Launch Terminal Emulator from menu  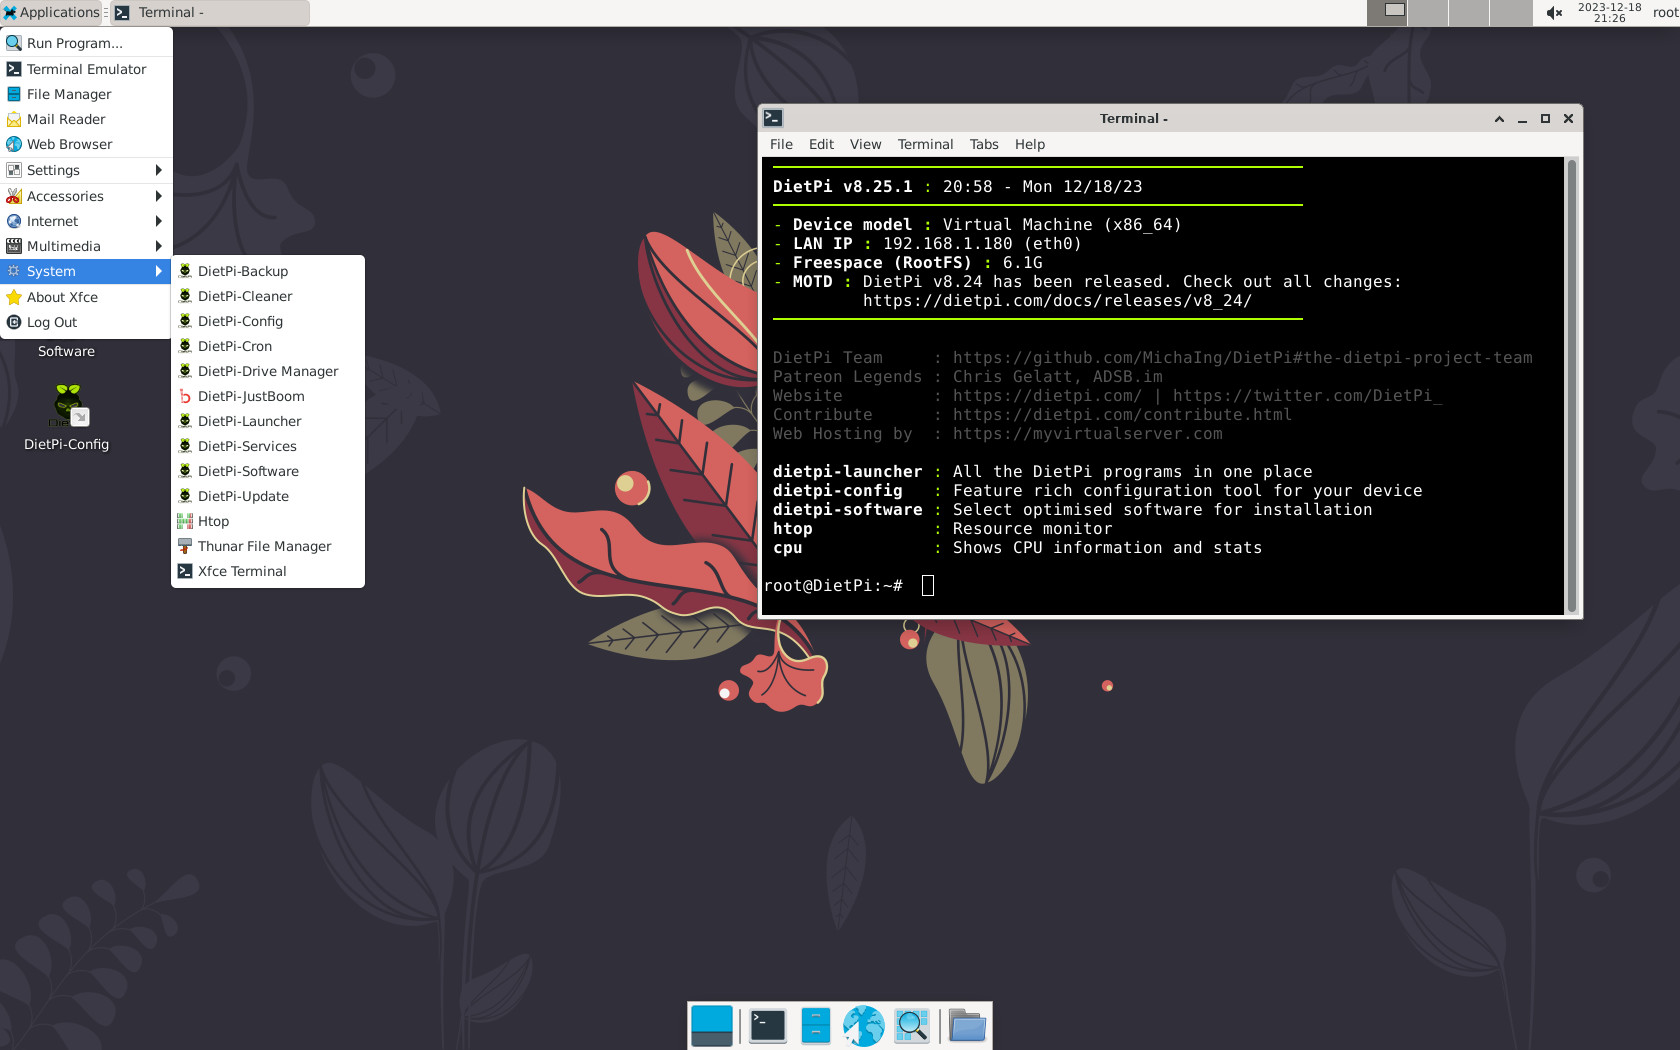pos(86,69)
